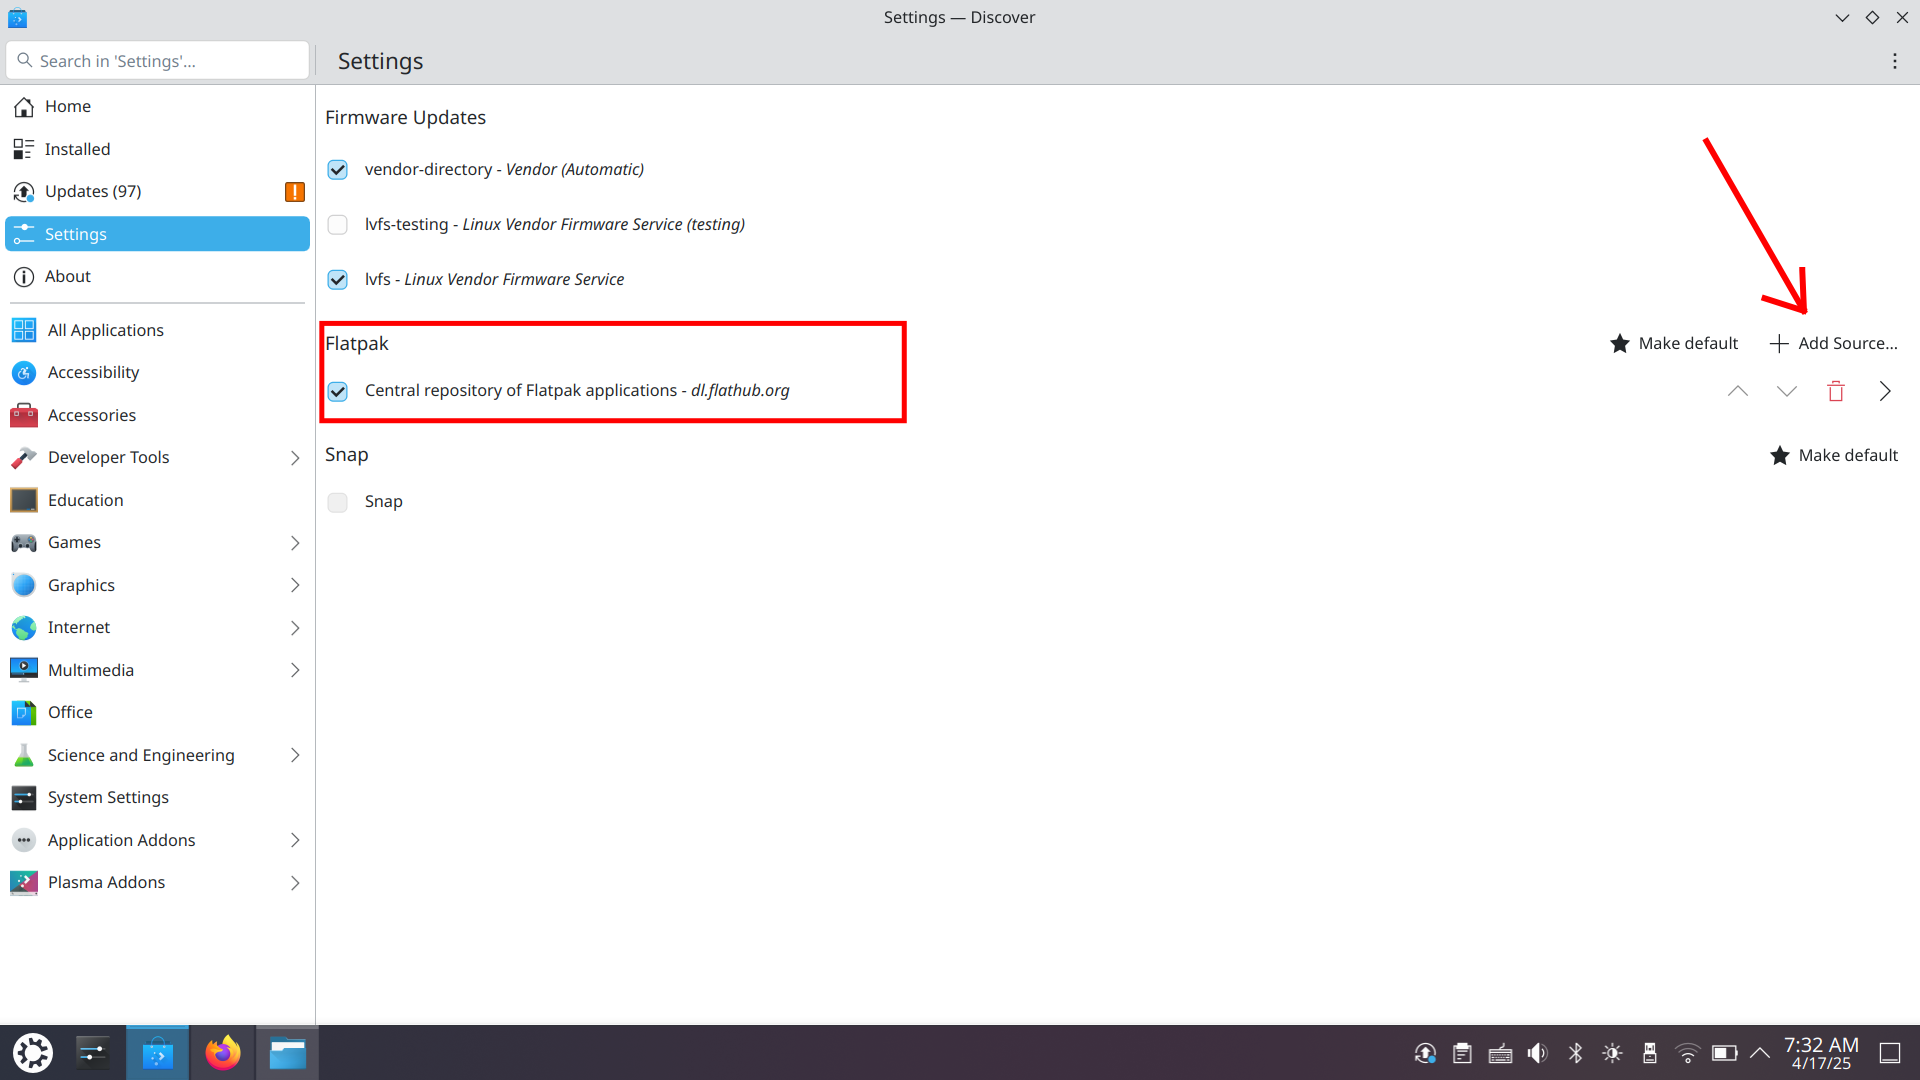The height and width of the screenshot is (1080, 1920).
Task: Open the three-dot overflow menu
Action: (x=1894, y=61)
